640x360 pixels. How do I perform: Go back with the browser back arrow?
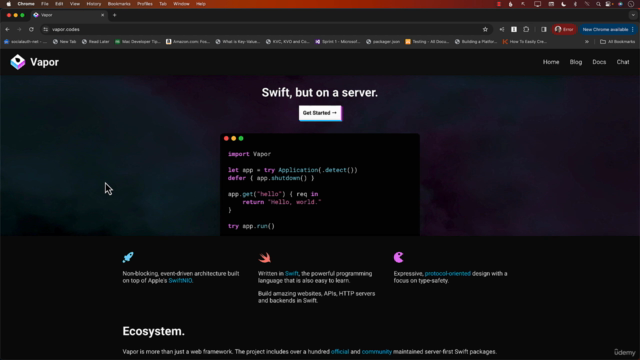(7, 29)
